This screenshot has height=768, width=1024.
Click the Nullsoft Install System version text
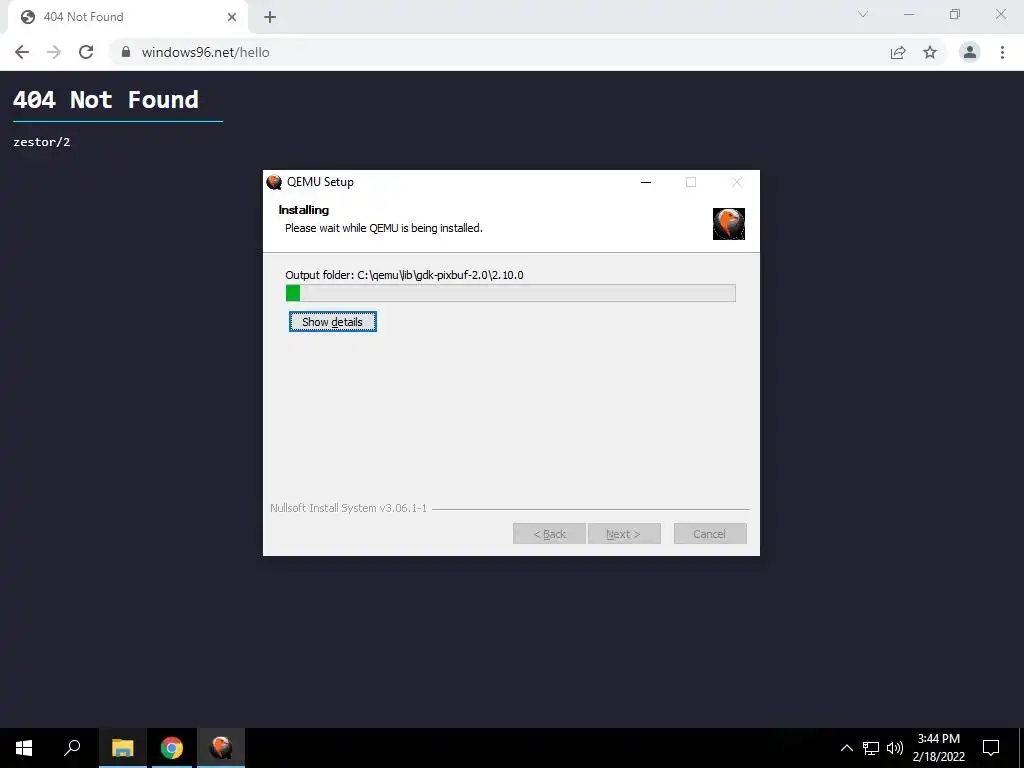[349, 508]
